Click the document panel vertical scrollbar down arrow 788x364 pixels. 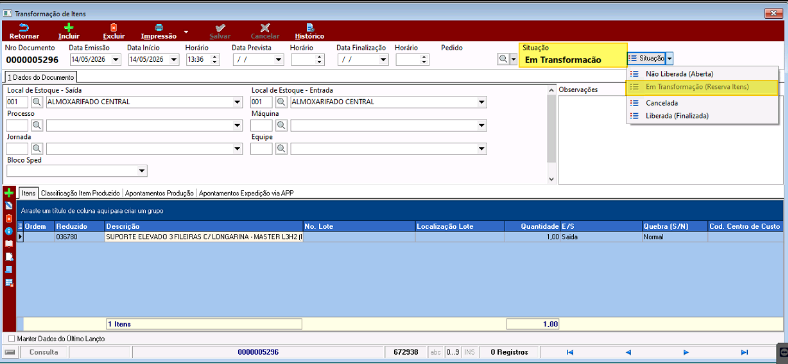551,179
